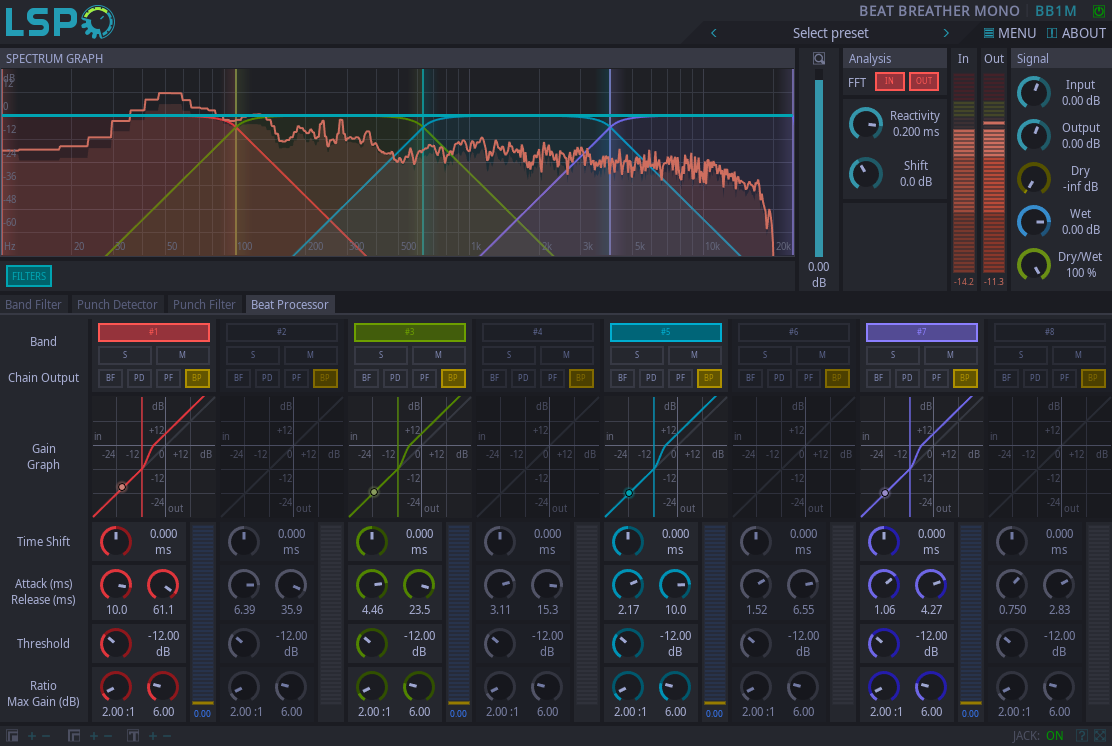Click the Reactivity knob
The image size is (1112, 746).
(865, 124)
